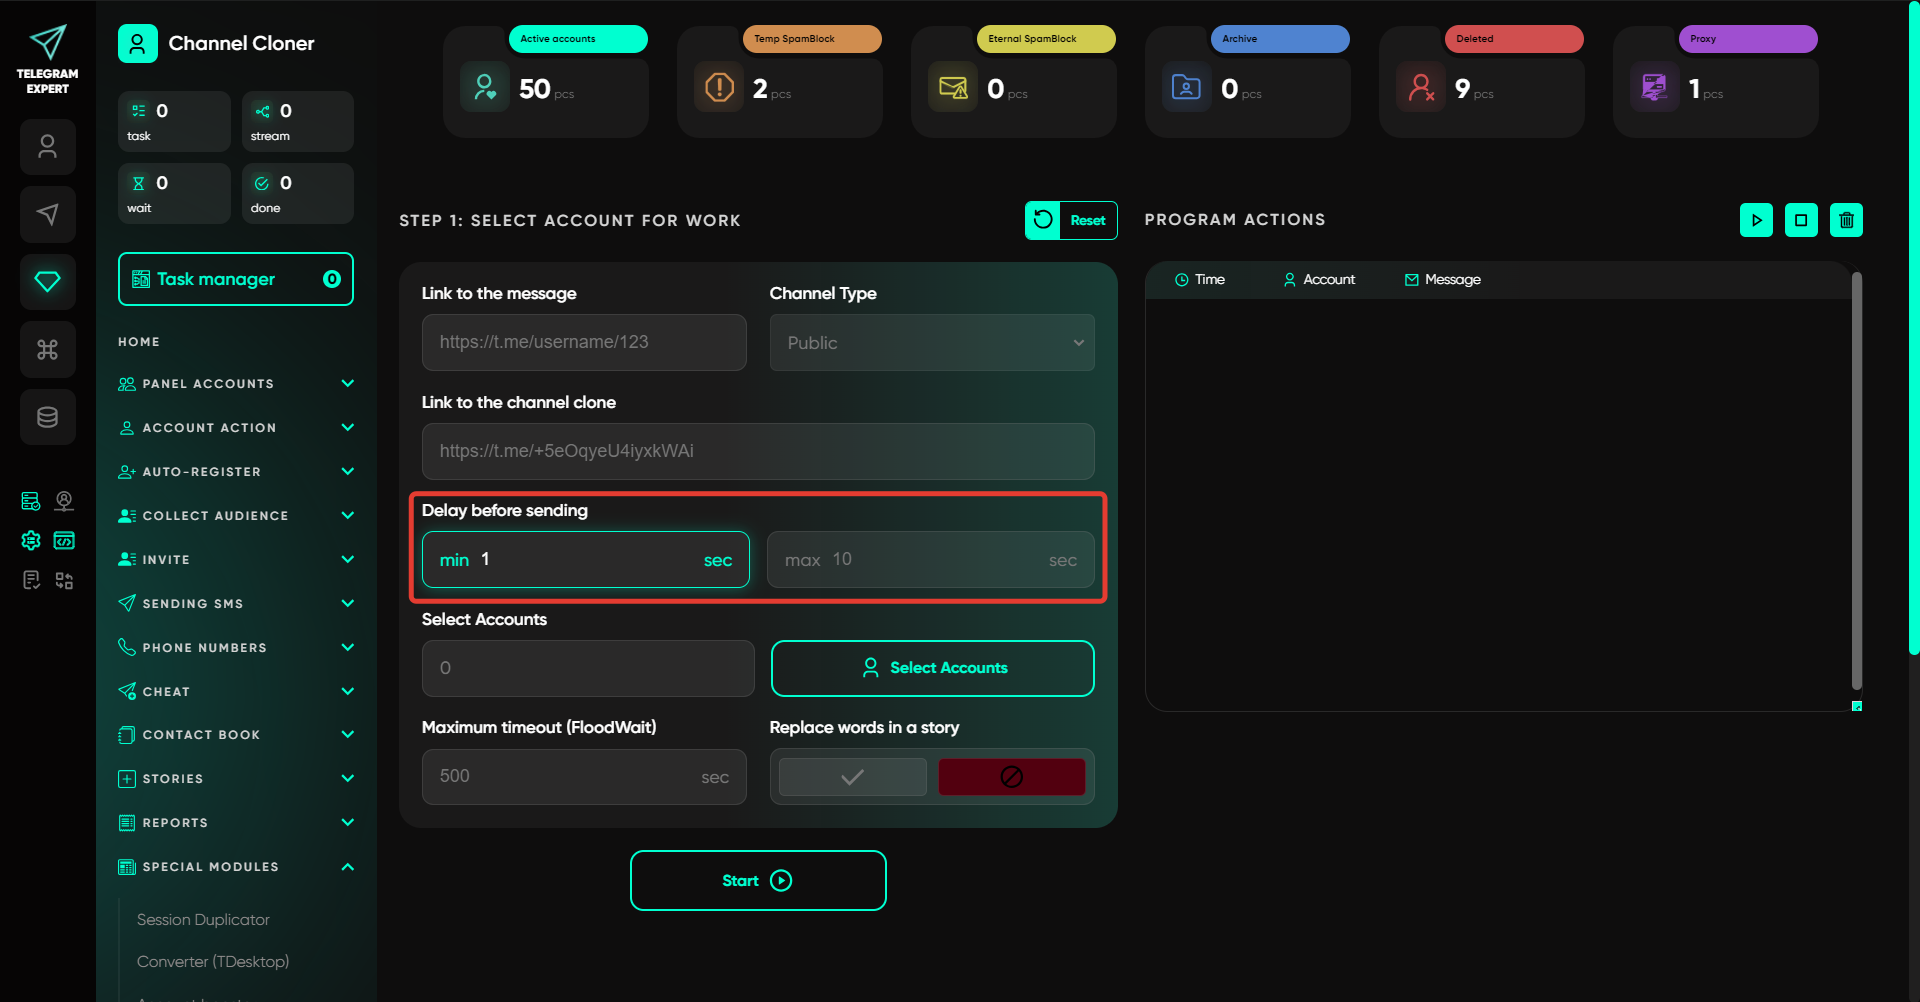Click the Link to the message field

(x=584, y=342)
